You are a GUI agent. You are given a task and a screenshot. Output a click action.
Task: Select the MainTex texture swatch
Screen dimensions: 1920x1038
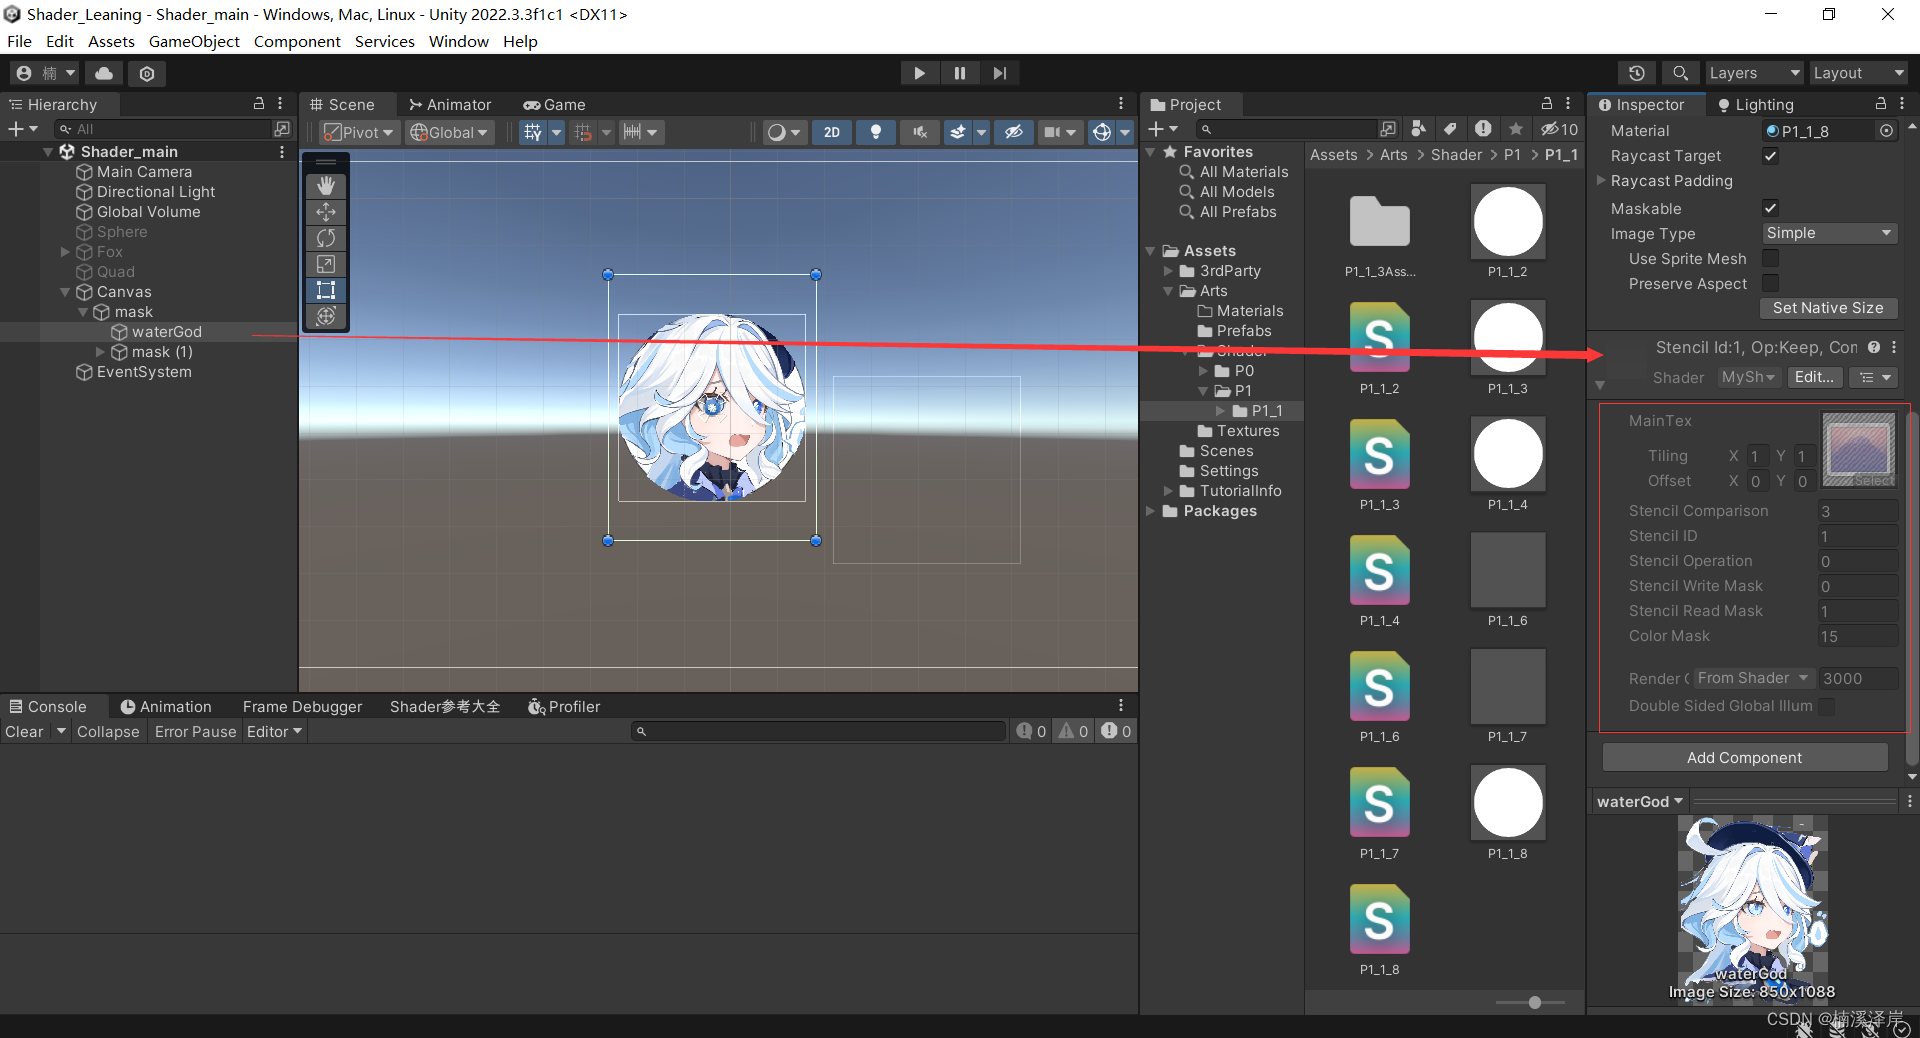1859,450
